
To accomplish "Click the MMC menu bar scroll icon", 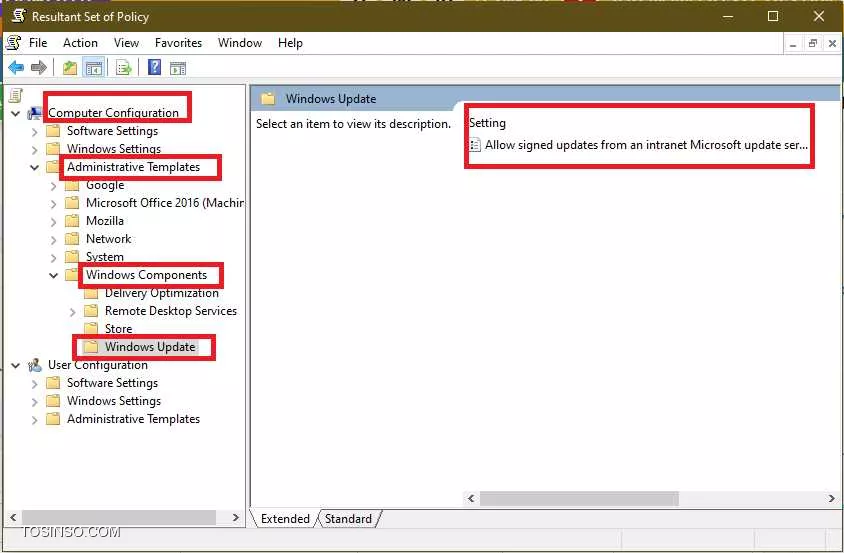I will [13, 43].
